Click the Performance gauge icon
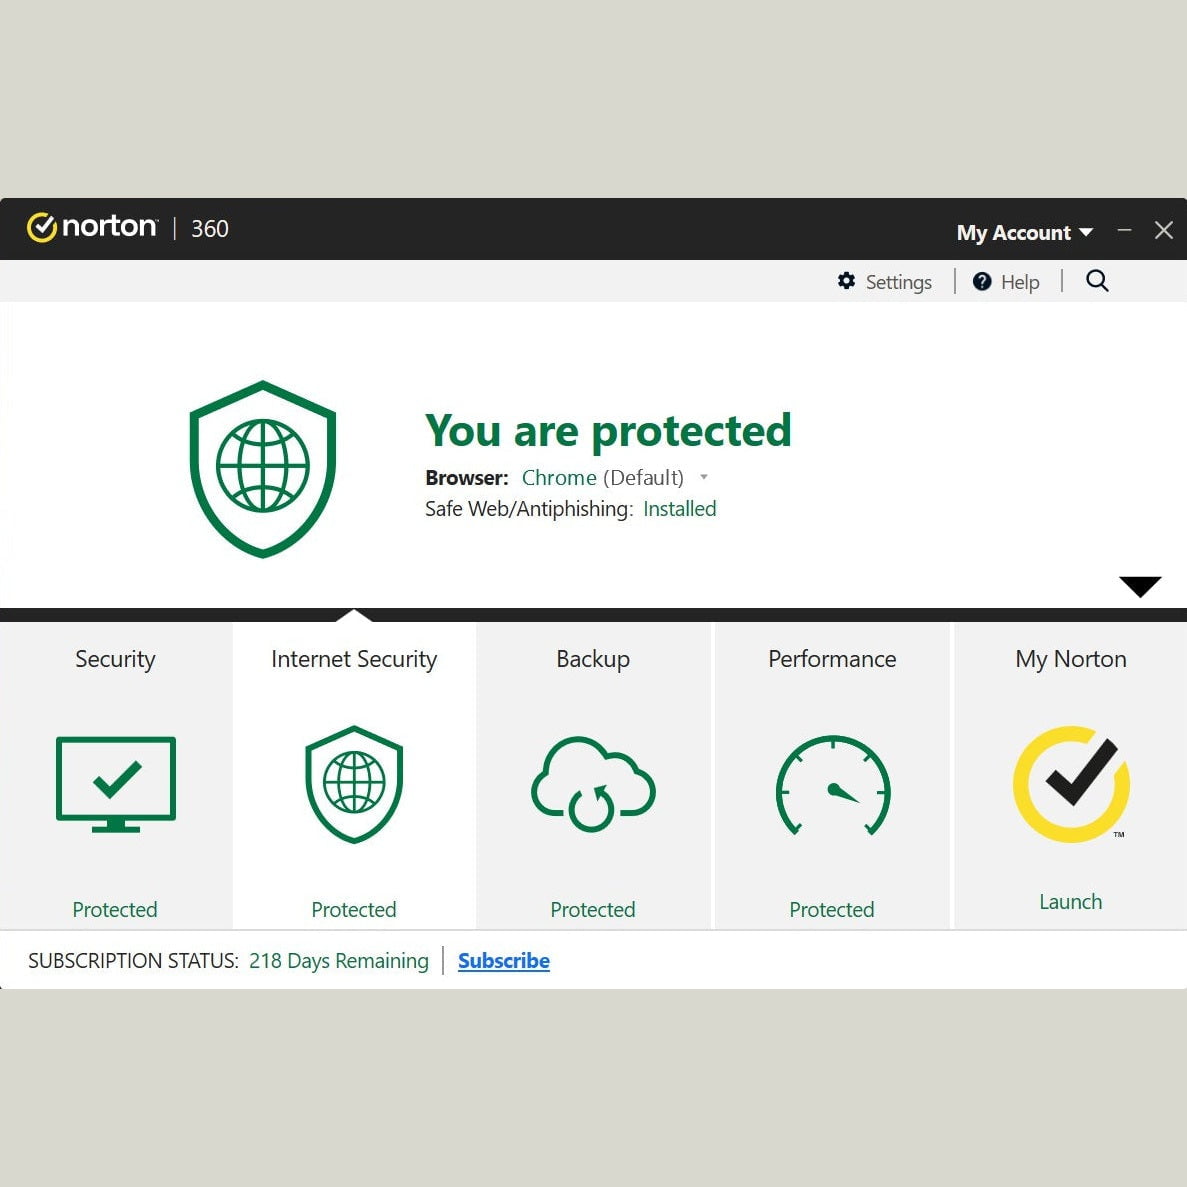1187x1187 pixels. point(832,790)
